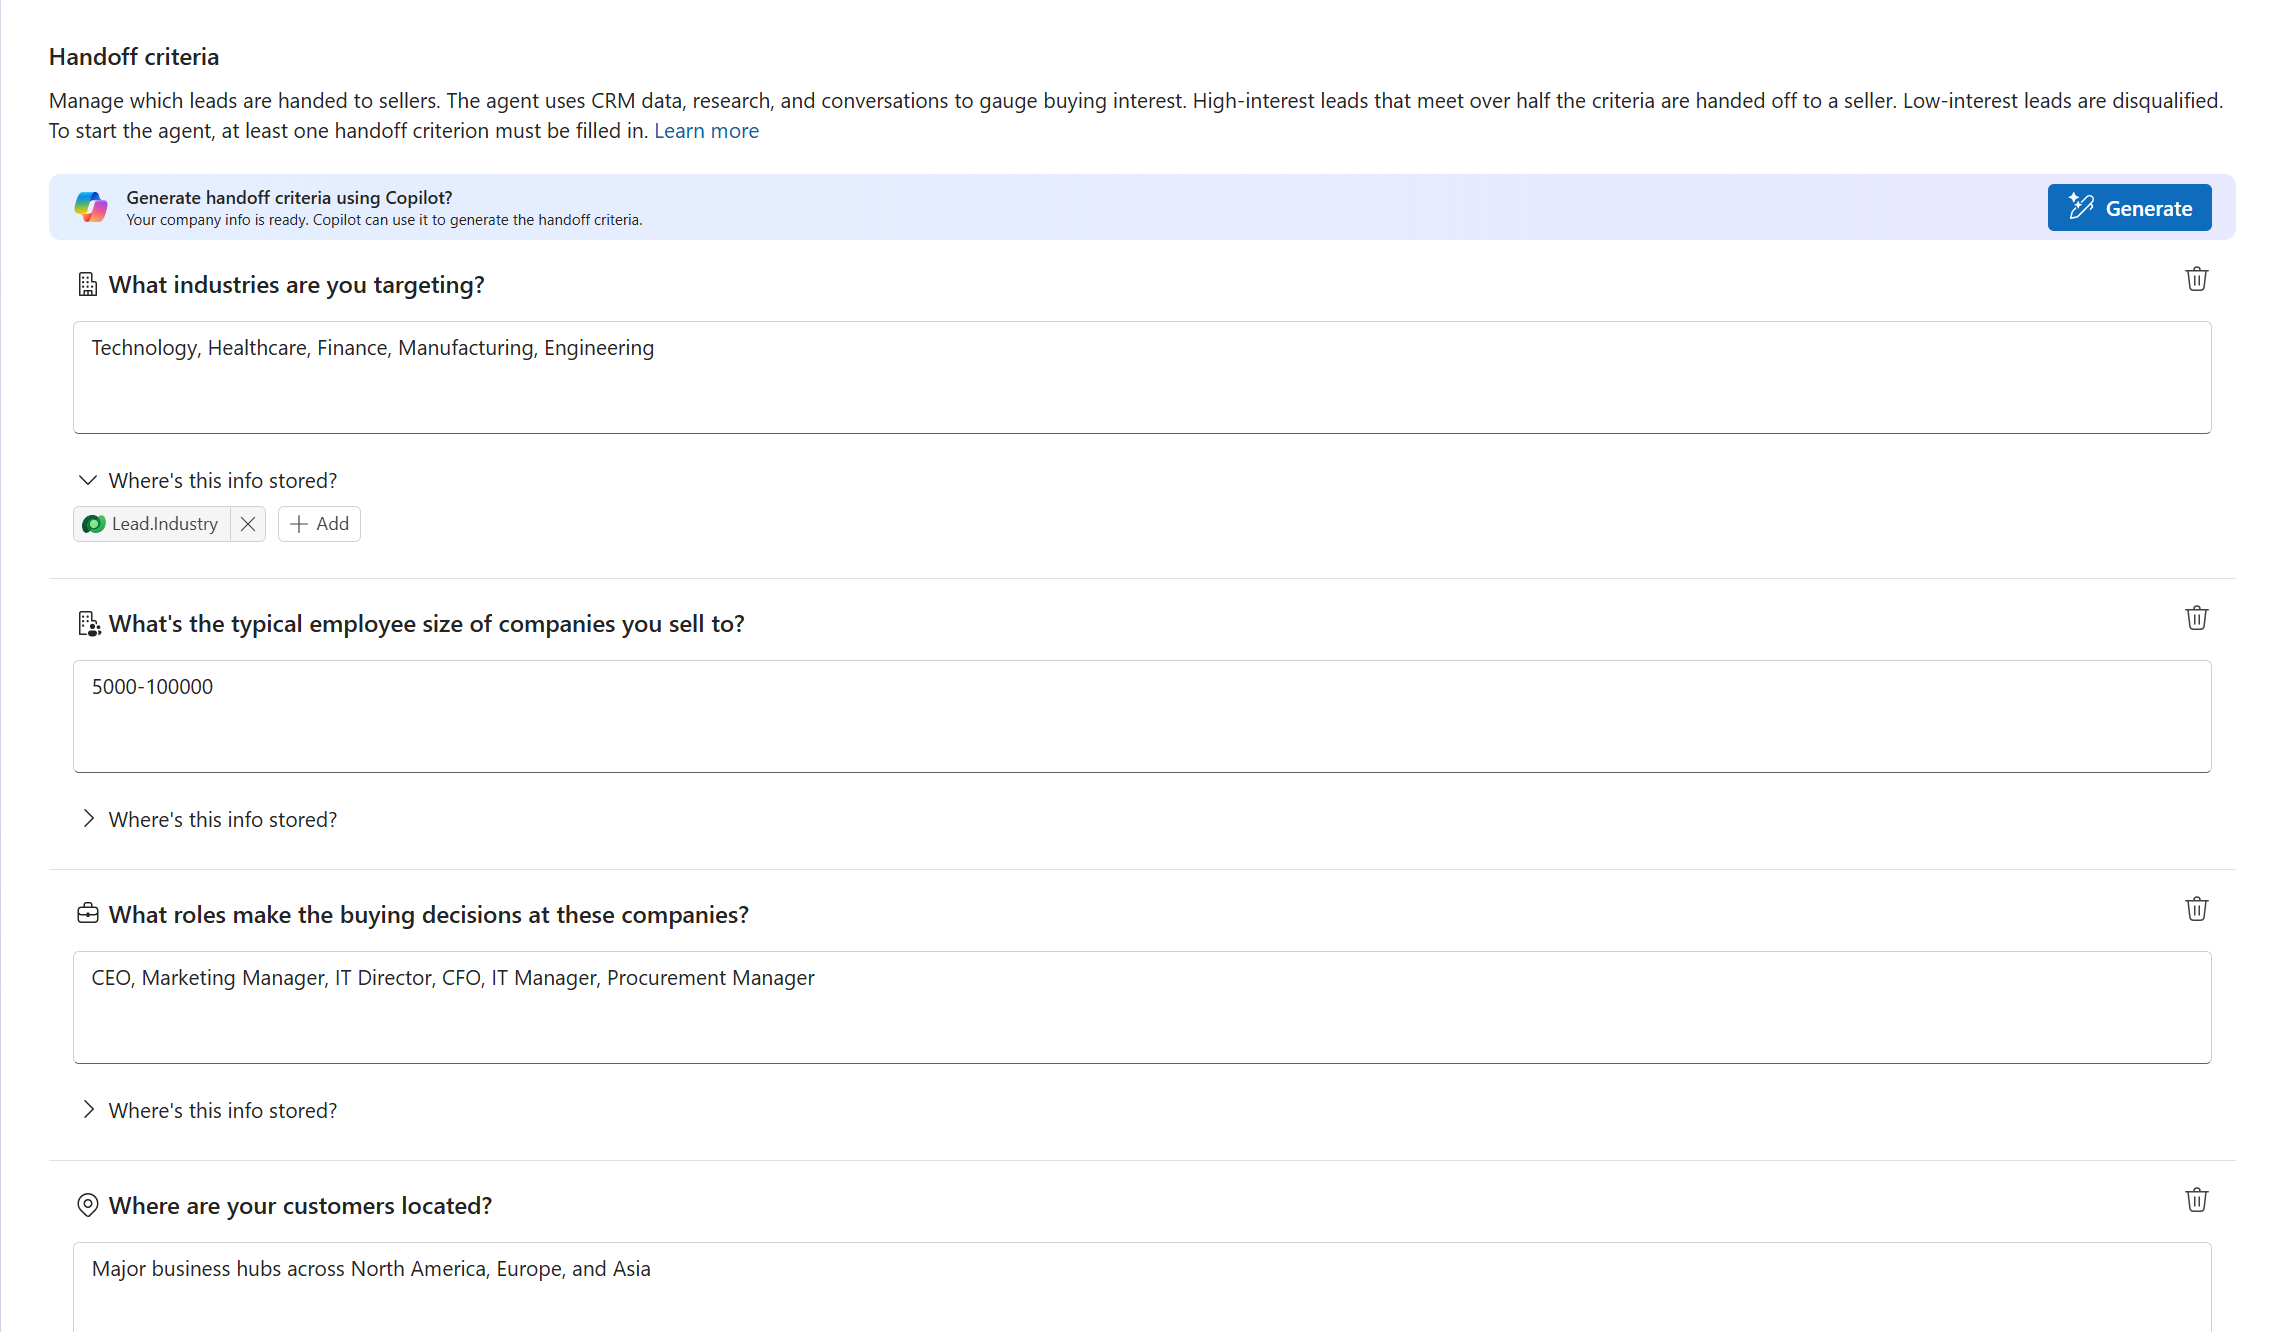Click the wand icon inside Generate button
Image resolution: width=2277 pixels, height=1332 pixels.
click(2083, 207)
